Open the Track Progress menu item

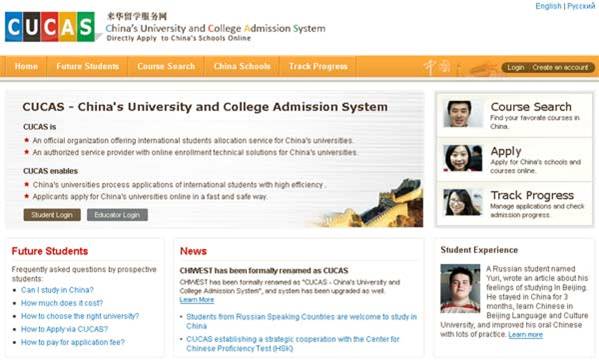pos(318,66)
